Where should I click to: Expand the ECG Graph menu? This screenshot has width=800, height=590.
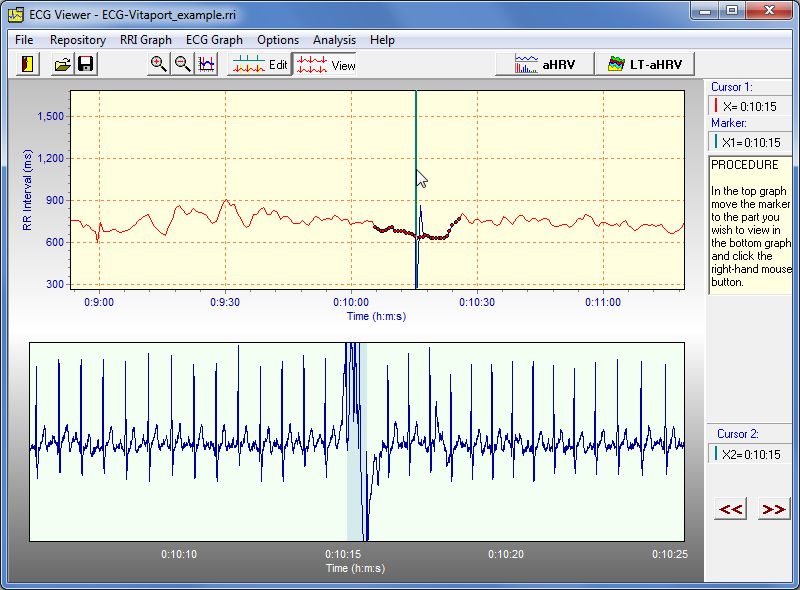(214, 40)
